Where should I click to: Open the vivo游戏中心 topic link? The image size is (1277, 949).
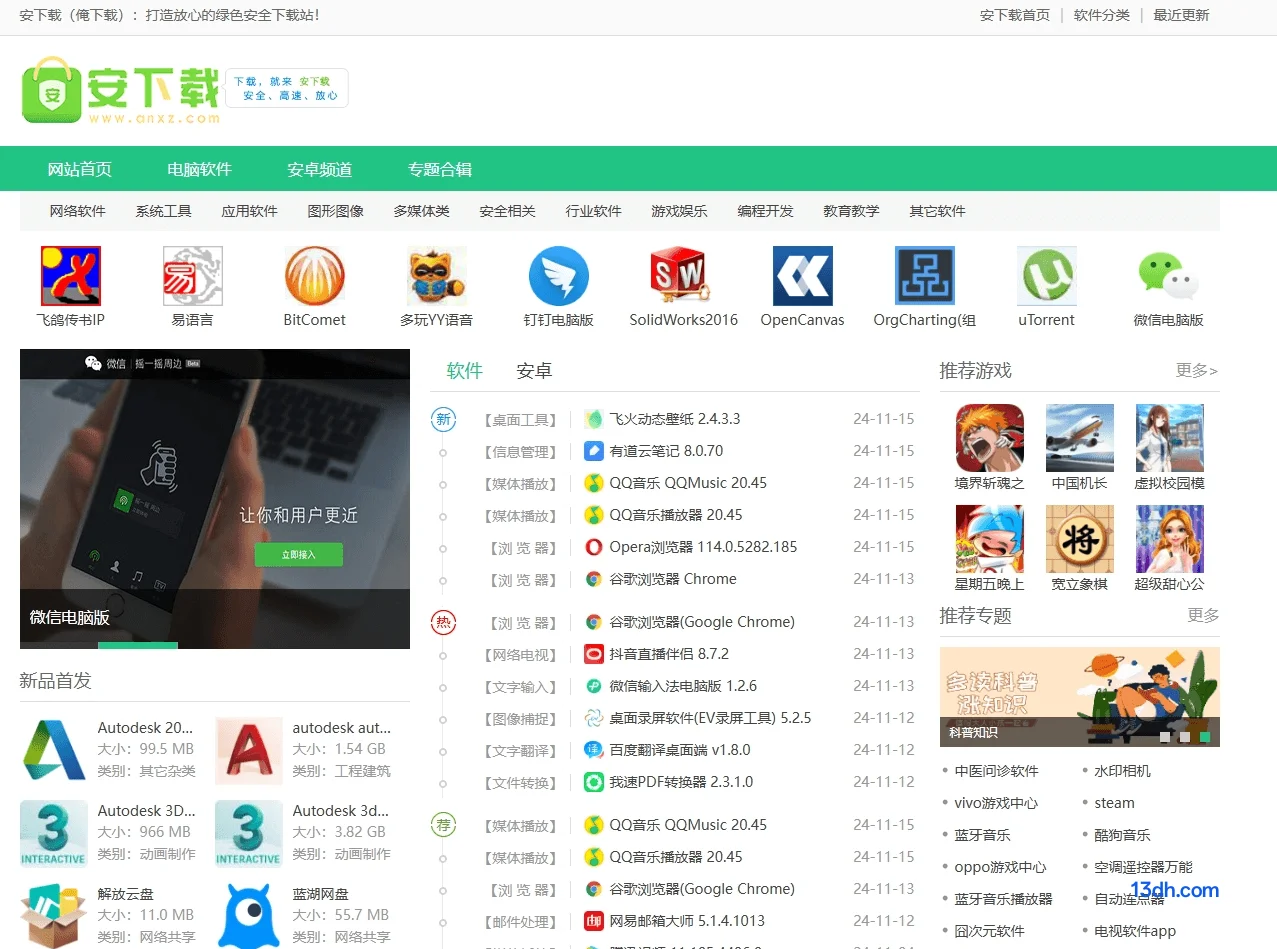996,803
